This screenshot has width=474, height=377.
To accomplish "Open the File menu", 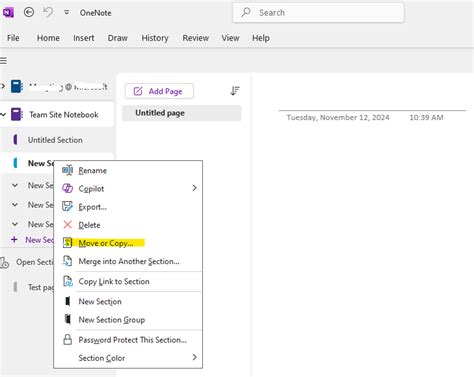I will [x=13, y=38].
